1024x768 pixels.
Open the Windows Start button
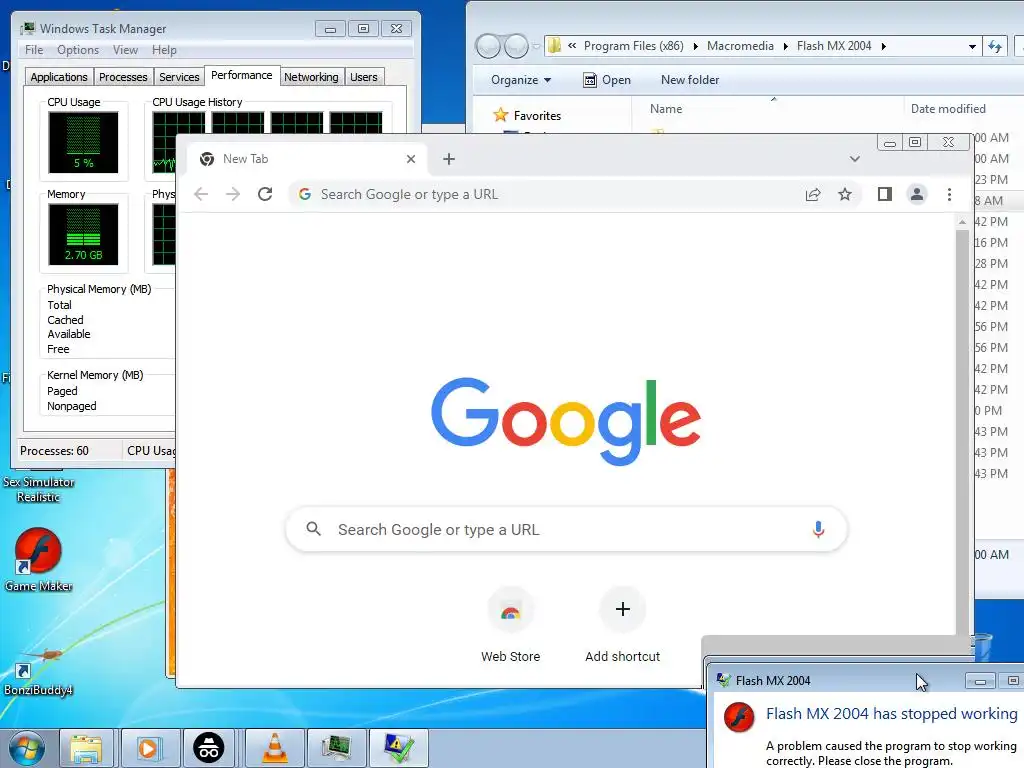(x=26, y=750)
